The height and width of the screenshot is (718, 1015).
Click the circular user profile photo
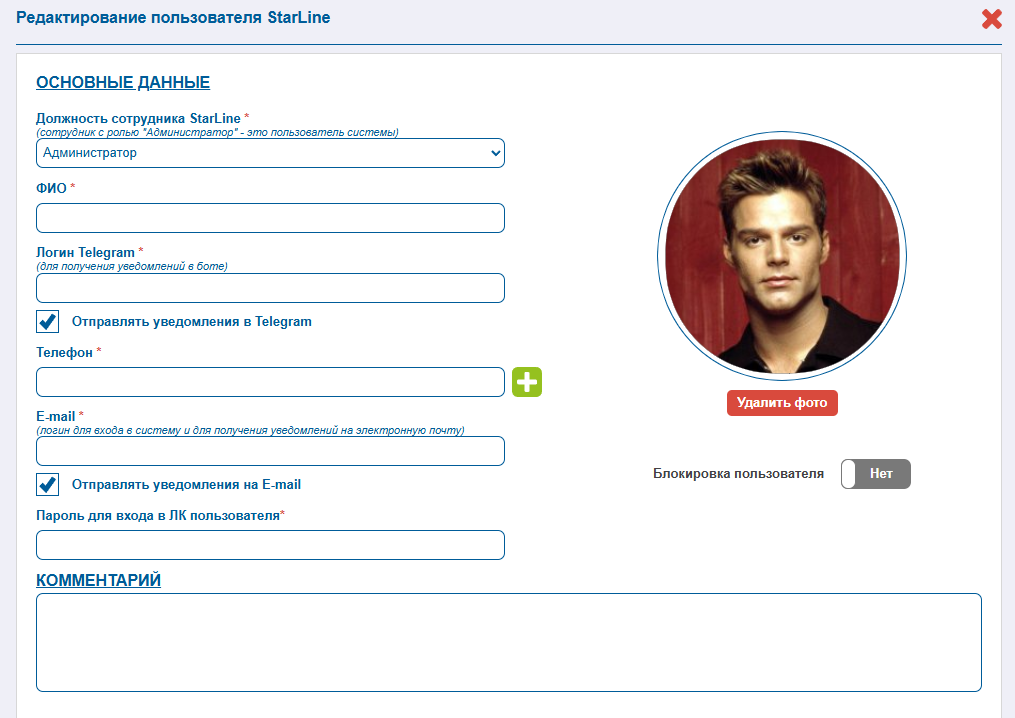tap(782, 256)
